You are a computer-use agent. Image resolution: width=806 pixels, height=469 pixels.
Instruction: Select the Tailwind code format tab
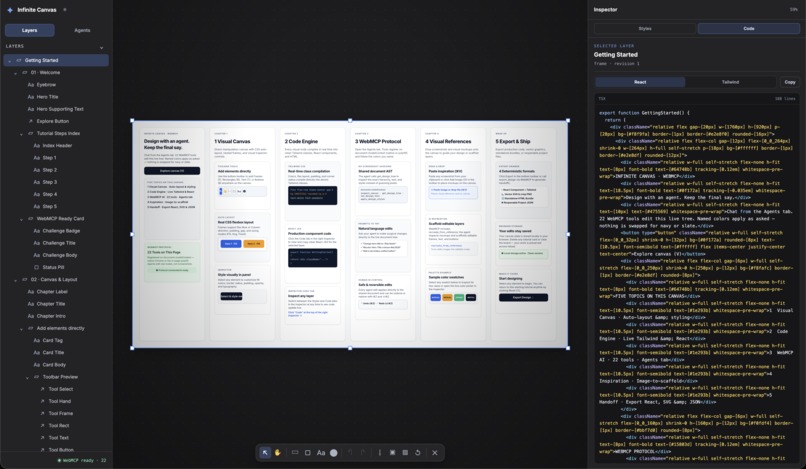click(x=730, y=82)
